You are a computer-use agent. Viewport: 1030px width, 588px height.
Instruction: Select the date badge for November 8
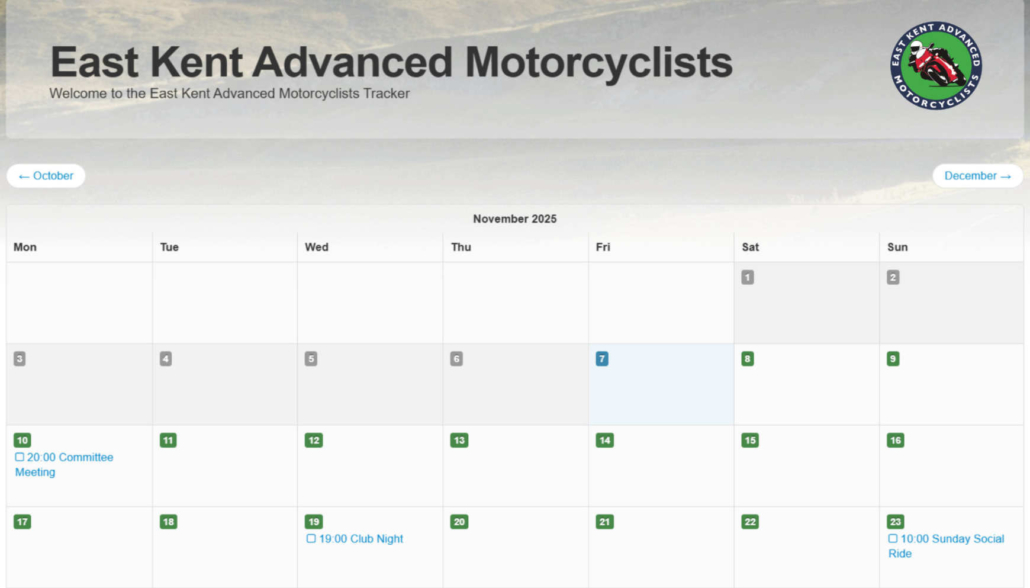(748, 359)
